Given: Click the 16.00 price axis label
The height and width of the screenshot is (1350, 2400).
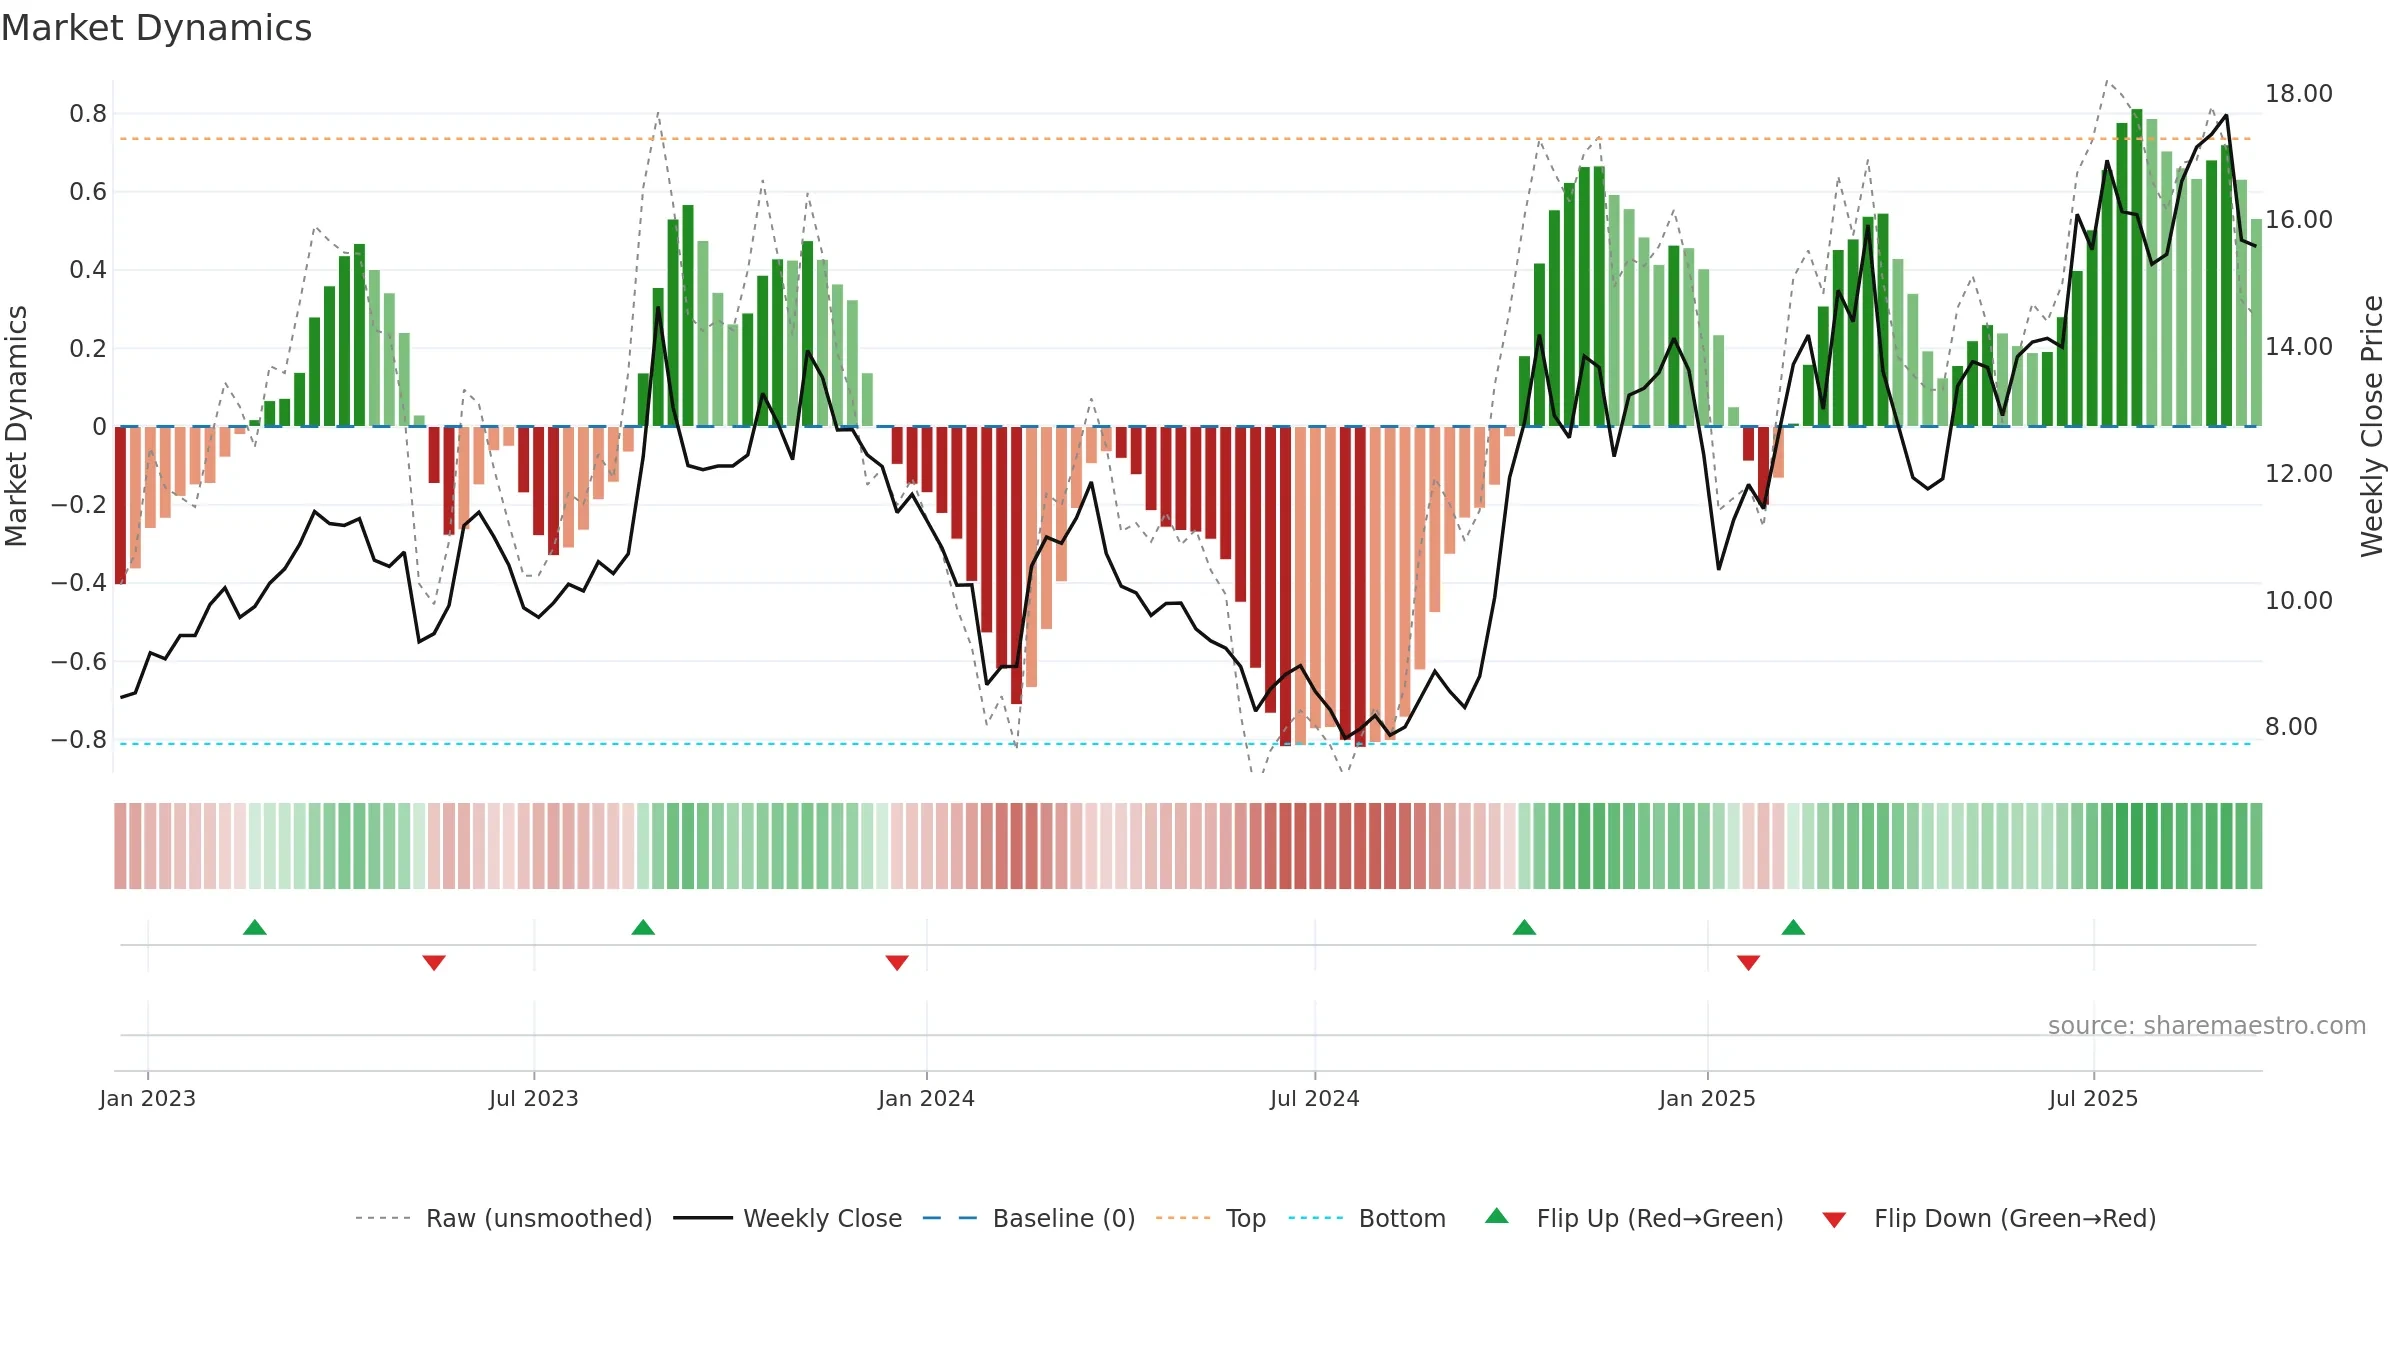Looking at the screenshot, I should pyautogui.click(x=2299, y=220).
